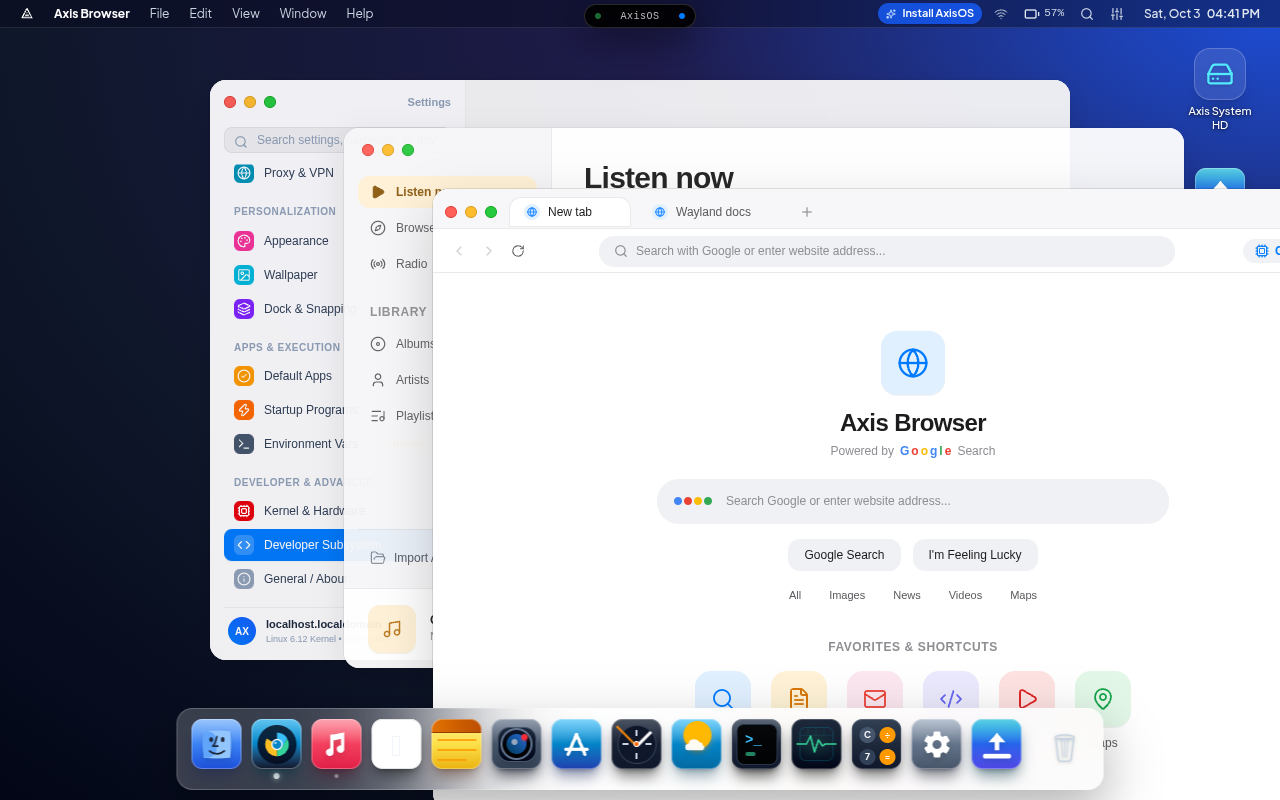Open System Settings gear in the dock

click(937, 744)
